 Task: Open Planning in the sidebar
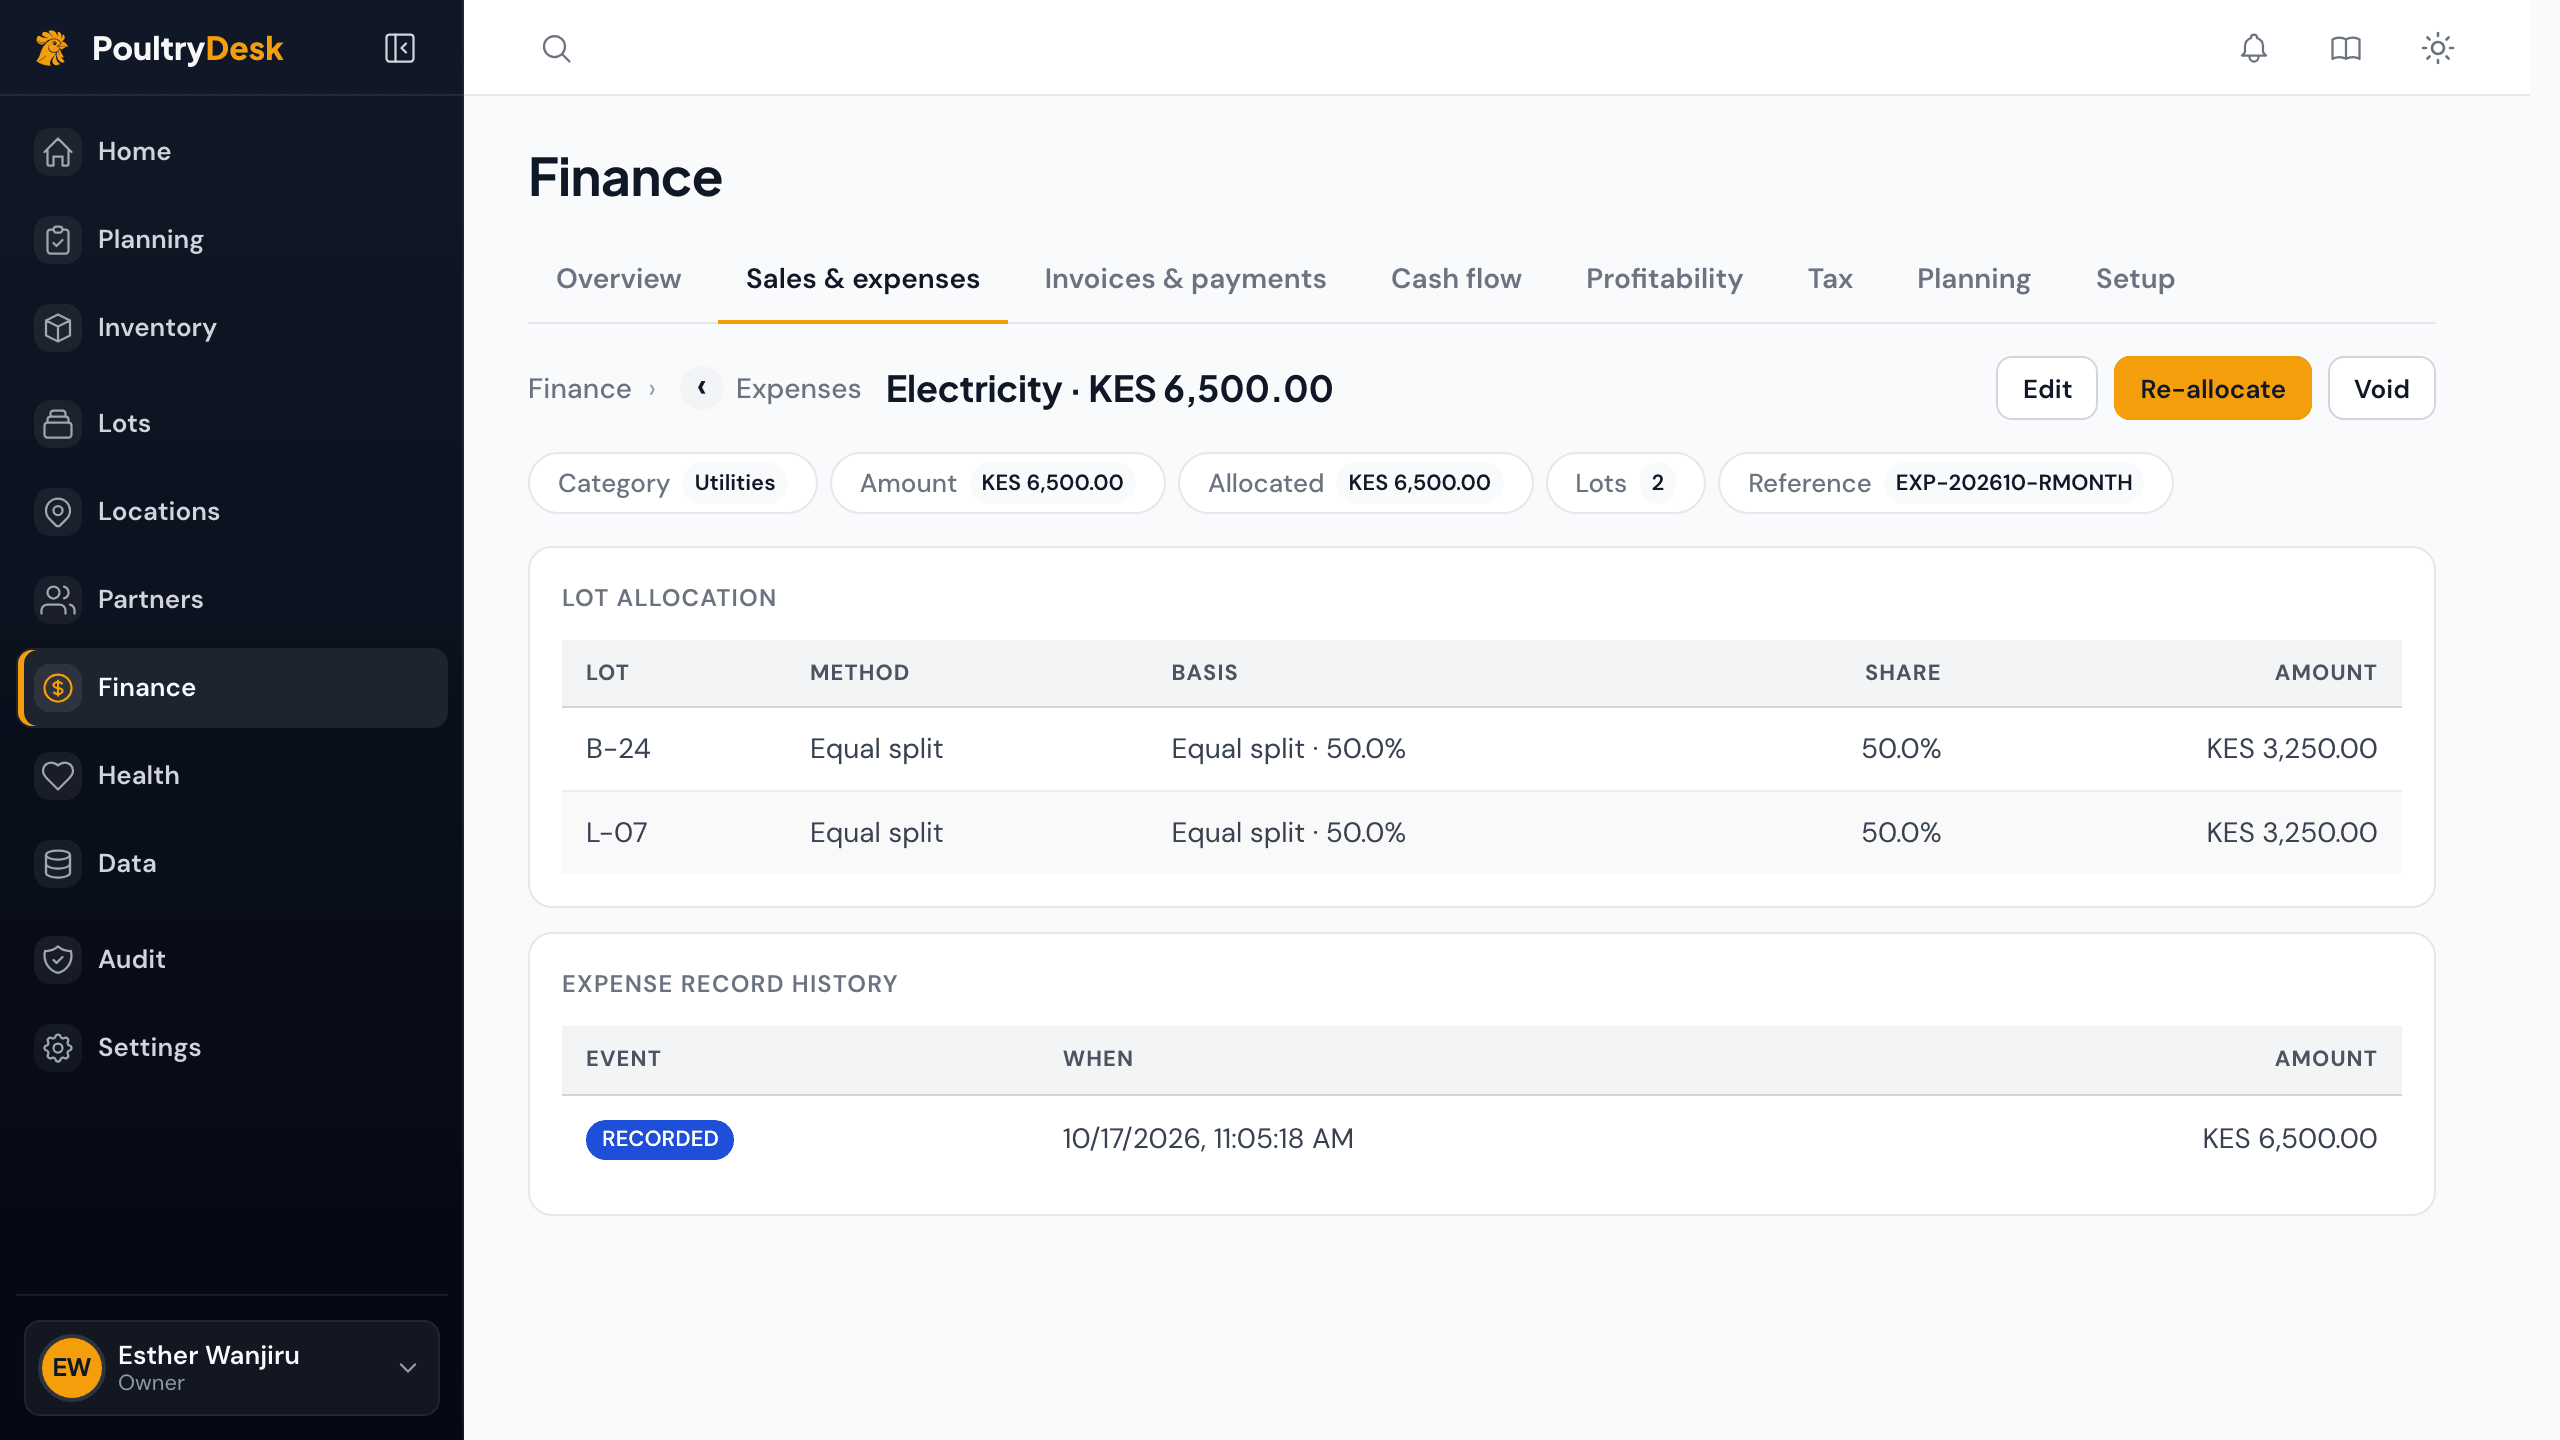pos(232,240)
